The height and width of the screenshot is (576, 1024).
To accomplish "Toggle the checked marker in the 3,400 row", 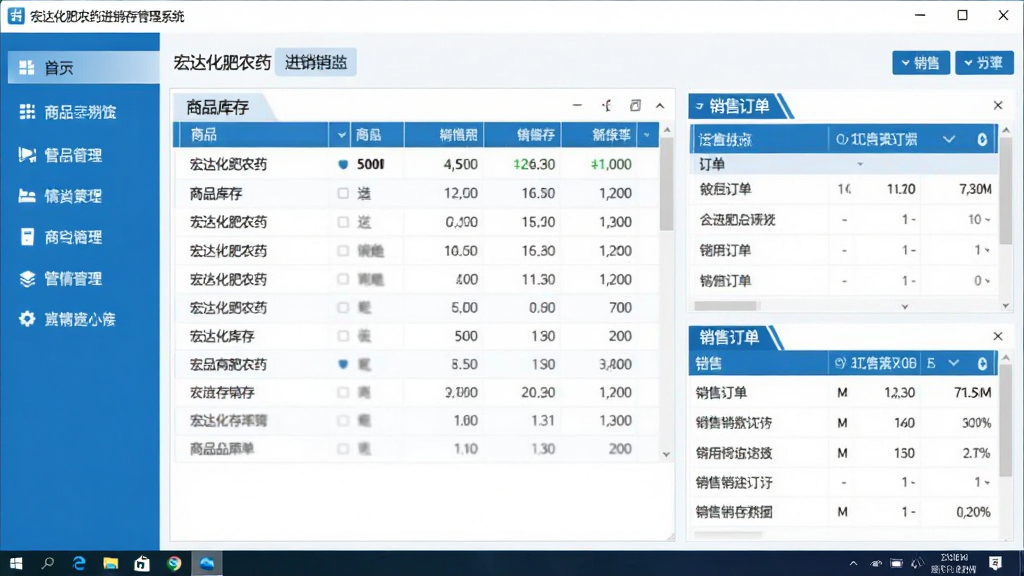I will click(x=343, y=364).
